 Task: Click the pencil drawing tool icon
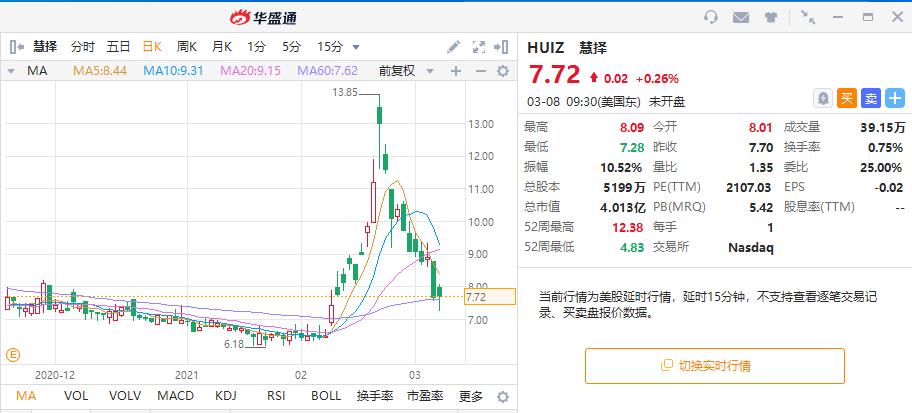[454, 47]
